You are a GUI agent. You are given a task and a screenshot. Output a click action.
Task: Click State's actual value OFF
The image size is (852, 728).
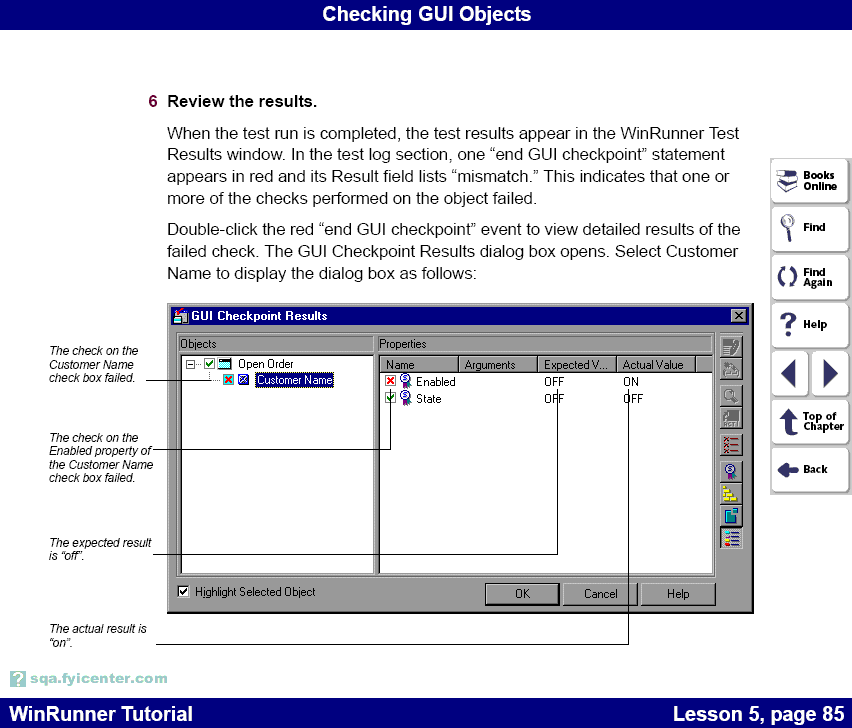(633, 398)
